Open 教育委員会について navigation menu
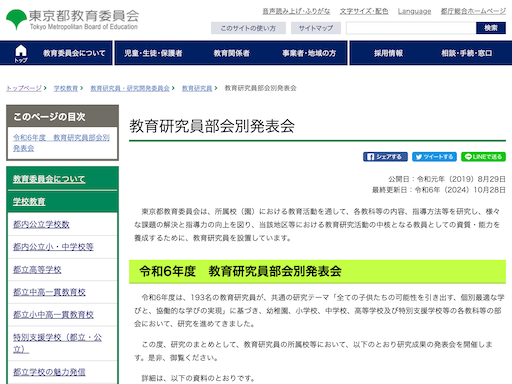 click(74, 53)
